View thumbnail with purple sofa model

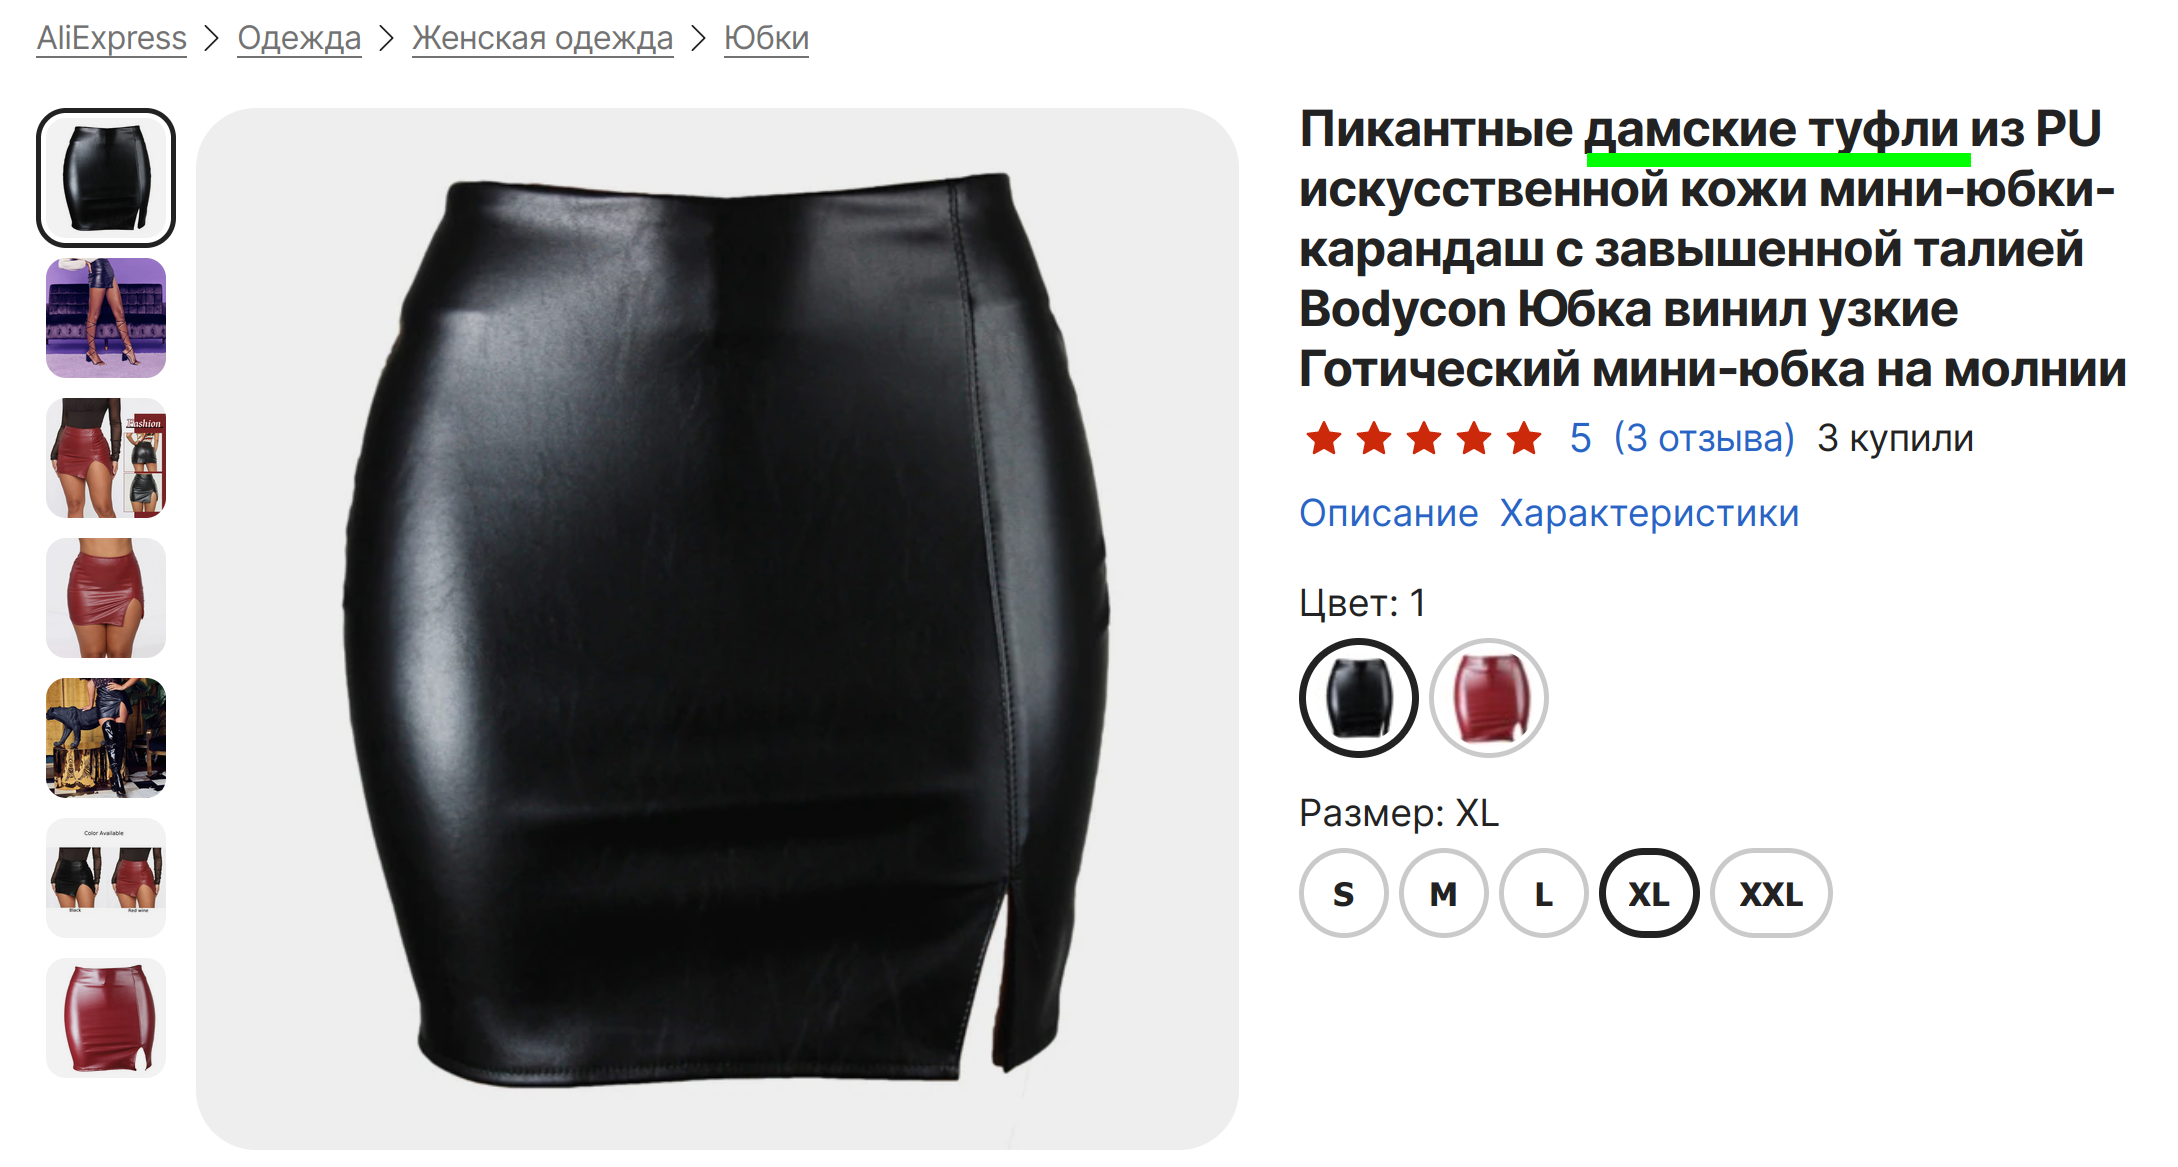click(106, 318)
